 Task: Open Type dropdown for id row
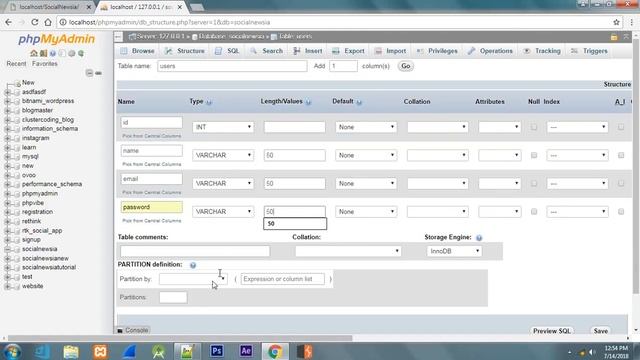coord(223,127)
